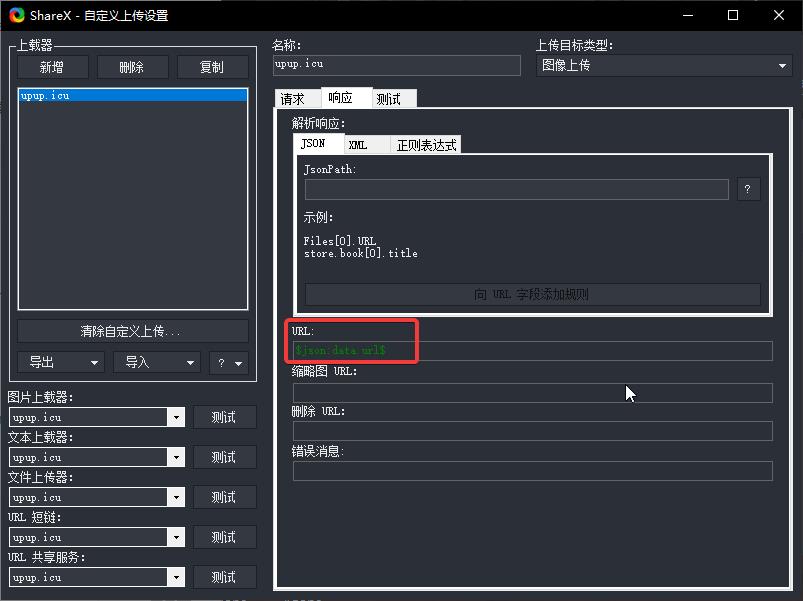Click 清除自定义上传 button
The image size is (803, 601).
click(132, 331)
